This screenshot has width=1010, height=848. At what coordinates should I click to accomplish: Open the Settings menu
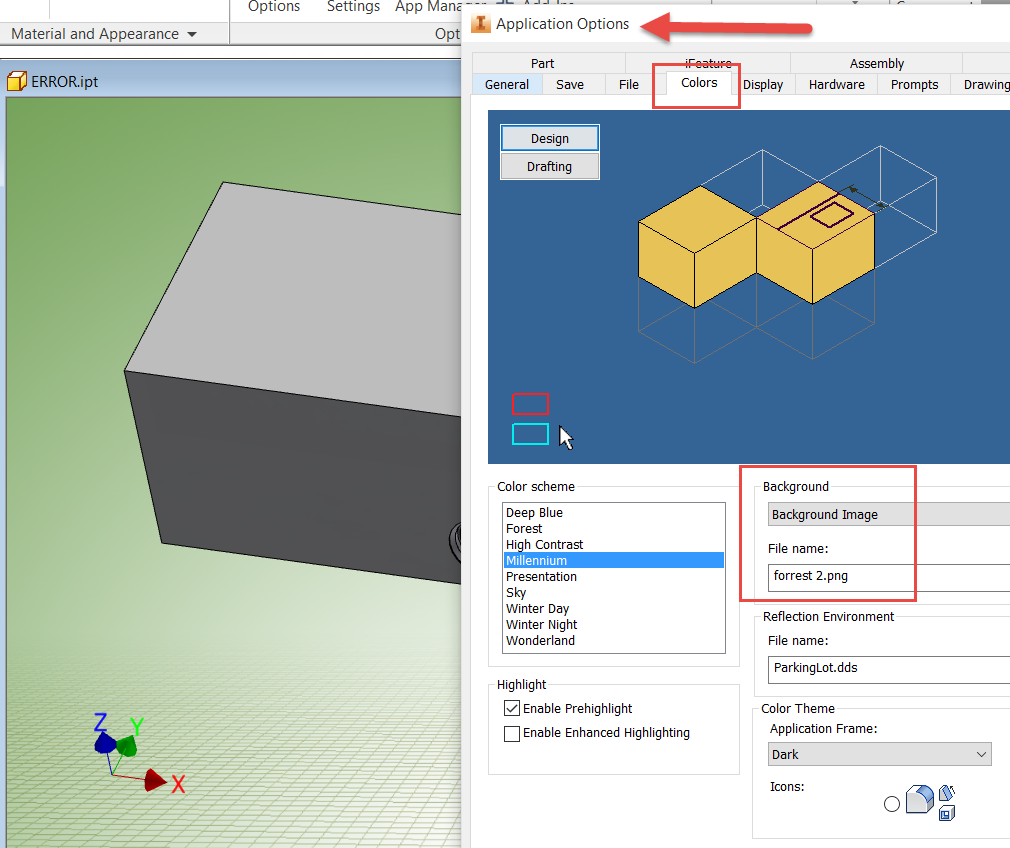pyautogui.click(x=353, y=7)
